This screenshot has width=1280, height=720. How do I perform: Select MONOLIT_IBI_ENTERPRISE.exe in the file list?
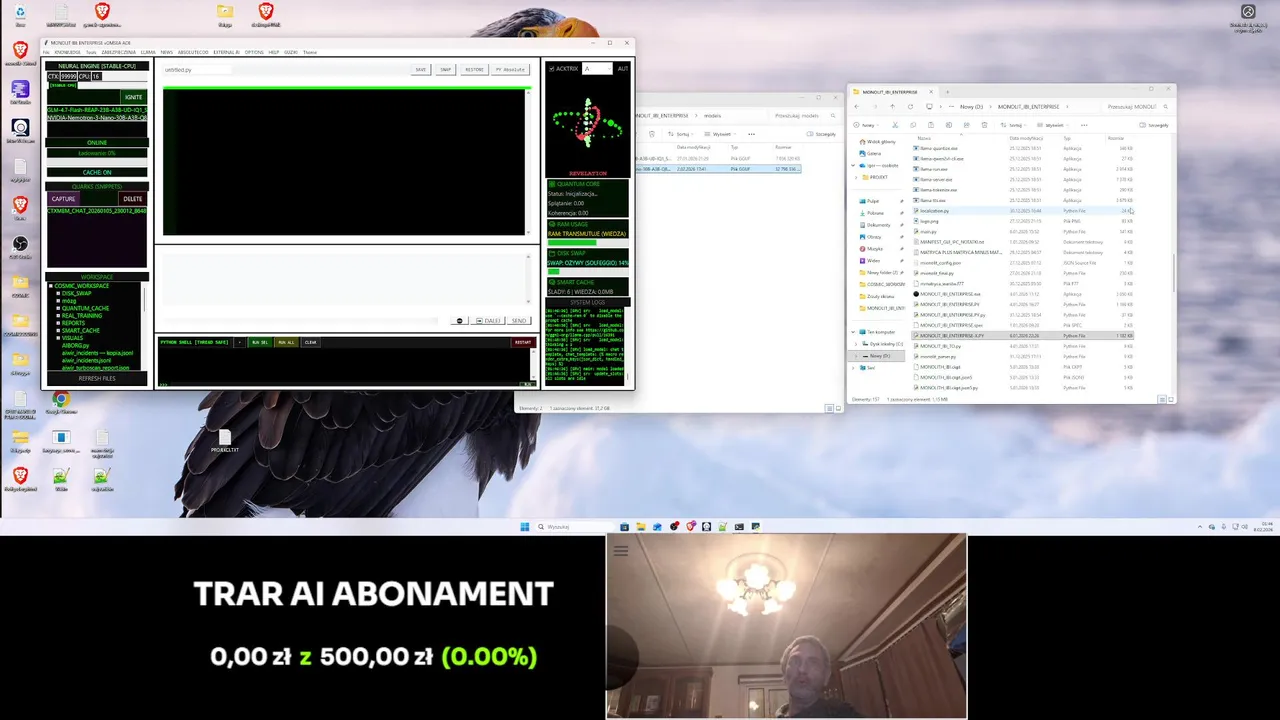coord(947,294)
